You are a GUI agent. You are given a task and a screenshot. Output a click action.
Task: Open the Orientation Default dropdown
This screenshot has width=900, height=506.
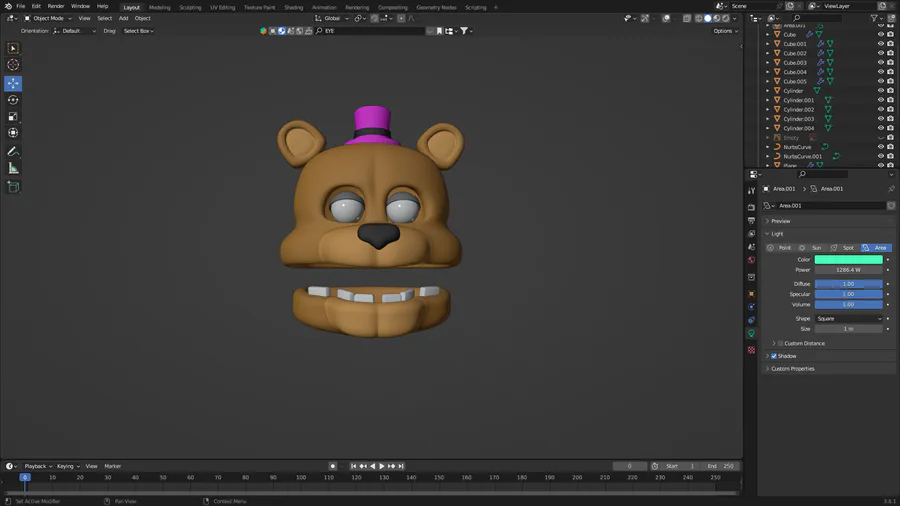(x=75, y=31)
